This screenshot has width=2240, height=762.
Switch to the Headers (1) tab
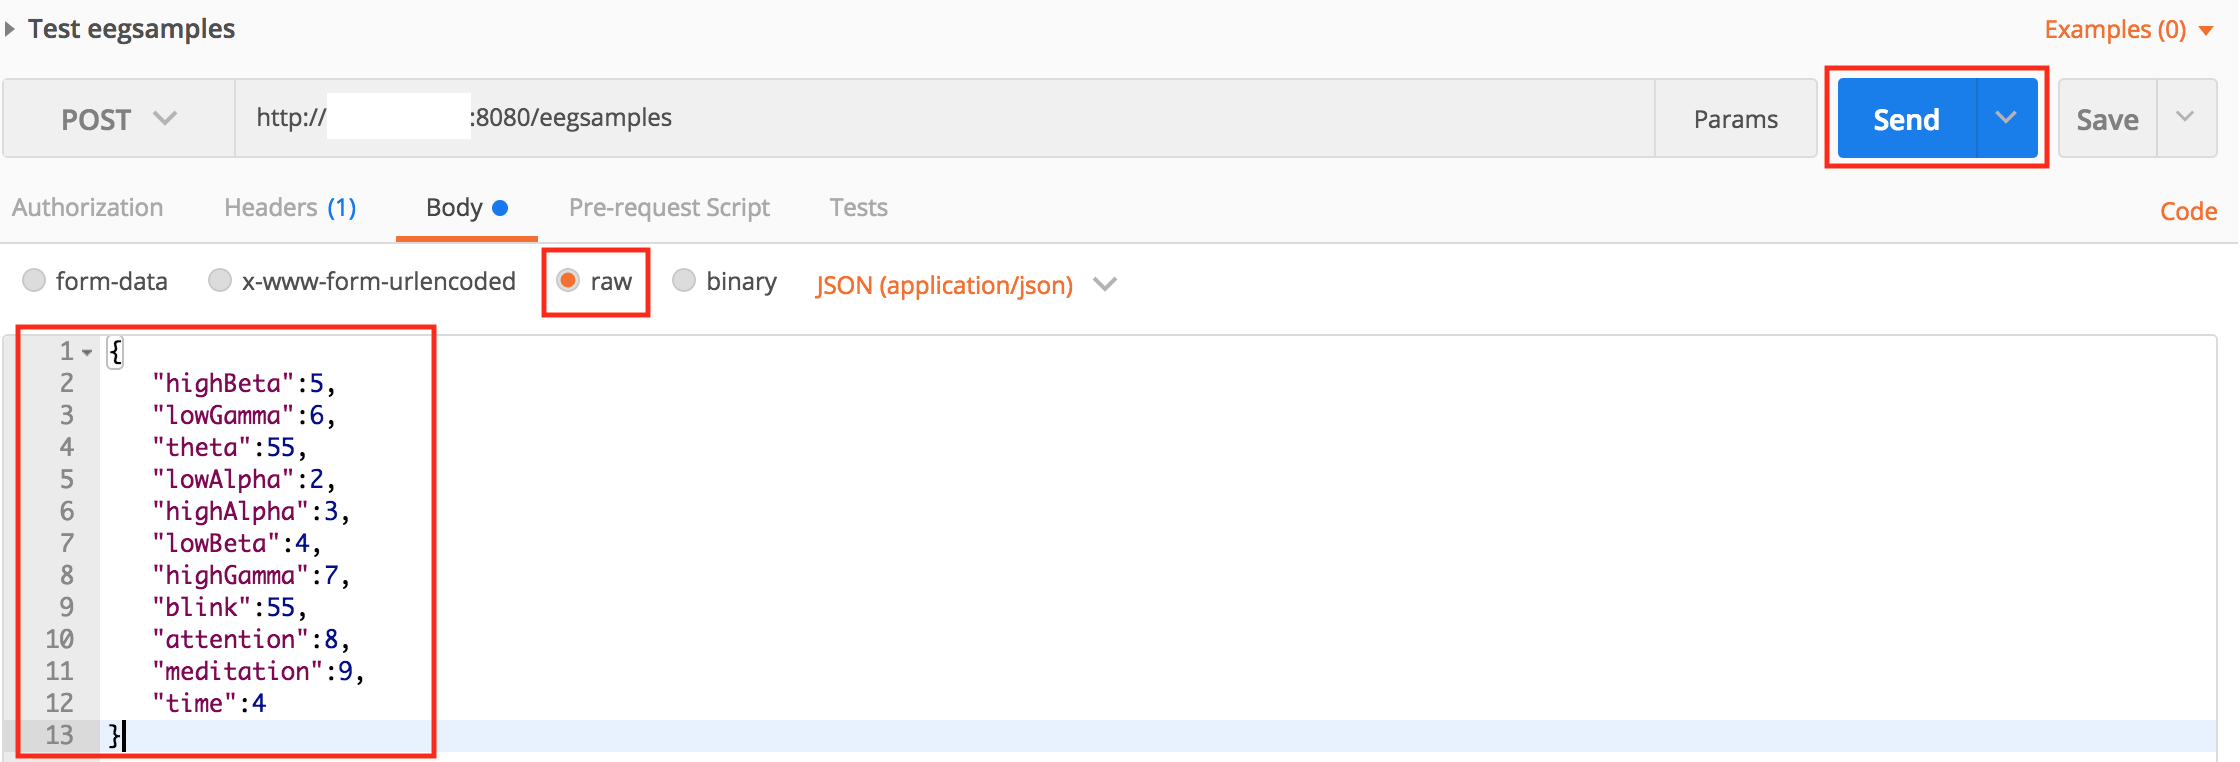click(x=289, y=207)
